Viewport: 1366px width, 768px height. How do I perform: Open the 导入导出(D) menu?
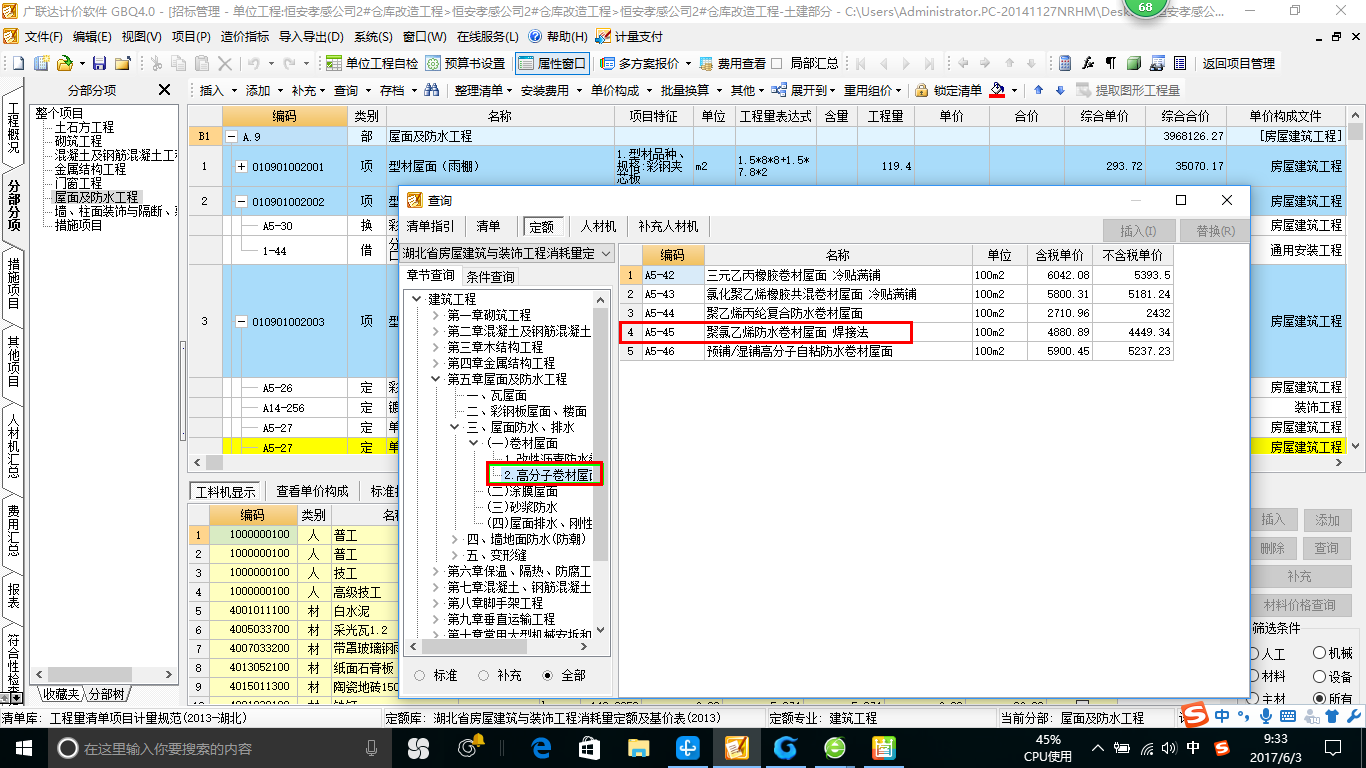[311, 36]
